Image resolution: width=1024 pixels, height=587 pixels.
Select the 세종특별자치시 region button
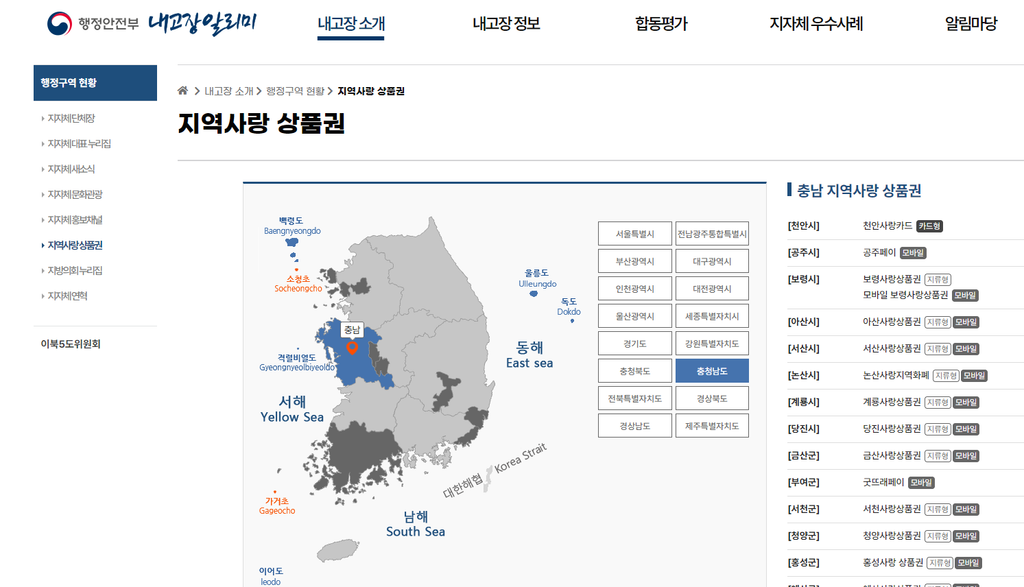[x=712, y=316]
